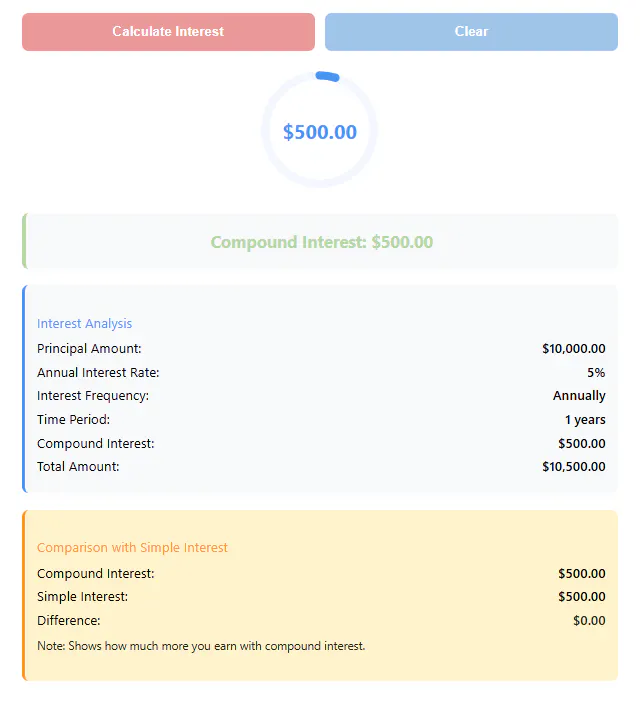Click the Compound Interest: $500.00 result banner
The width and height of the screenshot is (642, 715).
pyautogui.click(x=321, y=242)
